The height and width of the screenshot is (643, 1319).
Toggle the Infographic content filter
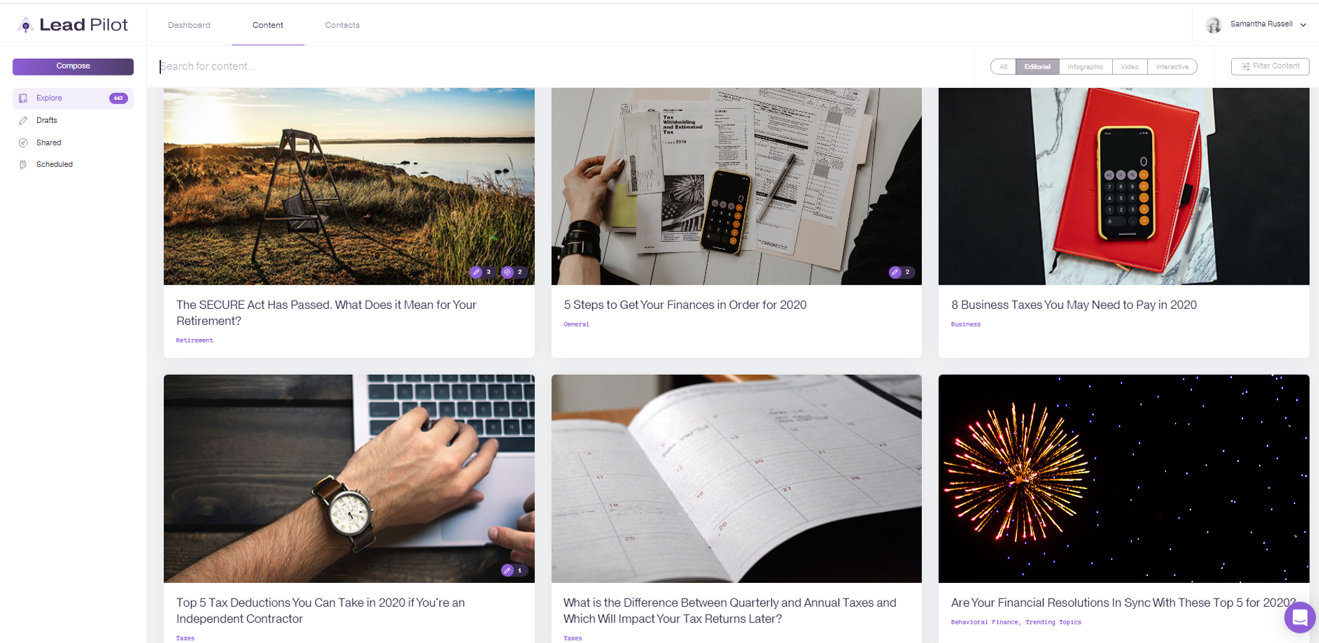click(x=1085, y=67)
